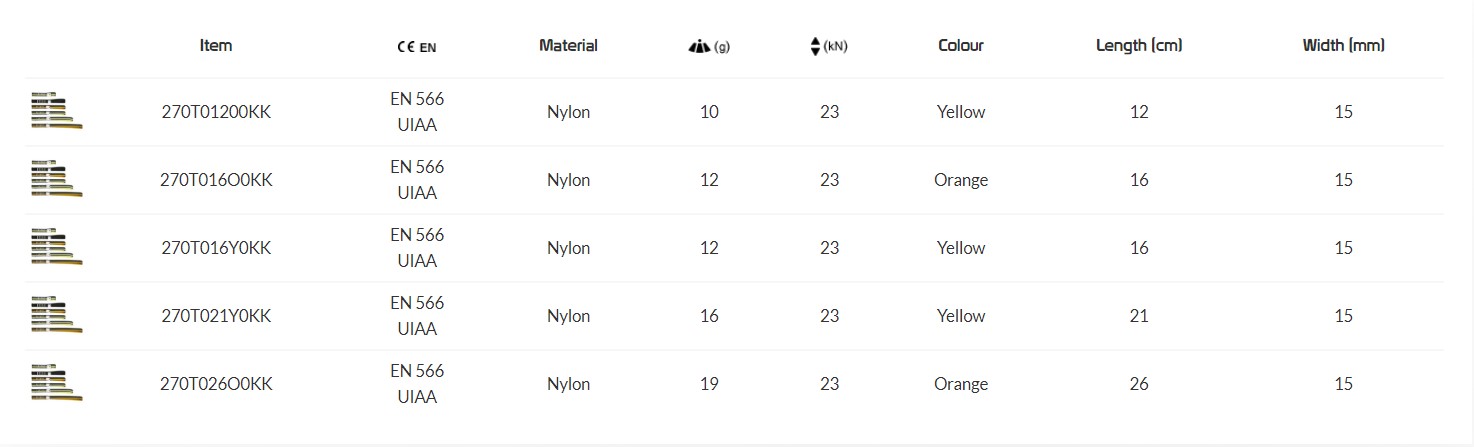
Task: Click the Colour column header
Action: pyautogui.click(x=961, y=45)
